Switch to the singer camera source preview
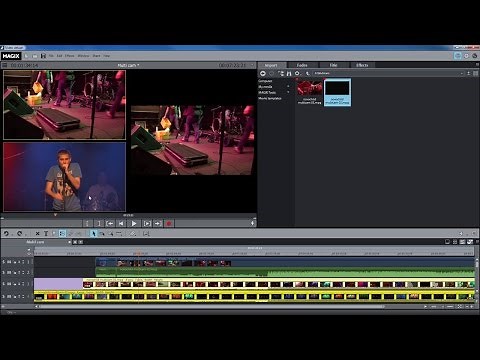Image resolution: width=480 pixels, height=360 pixels. [64, 177]
